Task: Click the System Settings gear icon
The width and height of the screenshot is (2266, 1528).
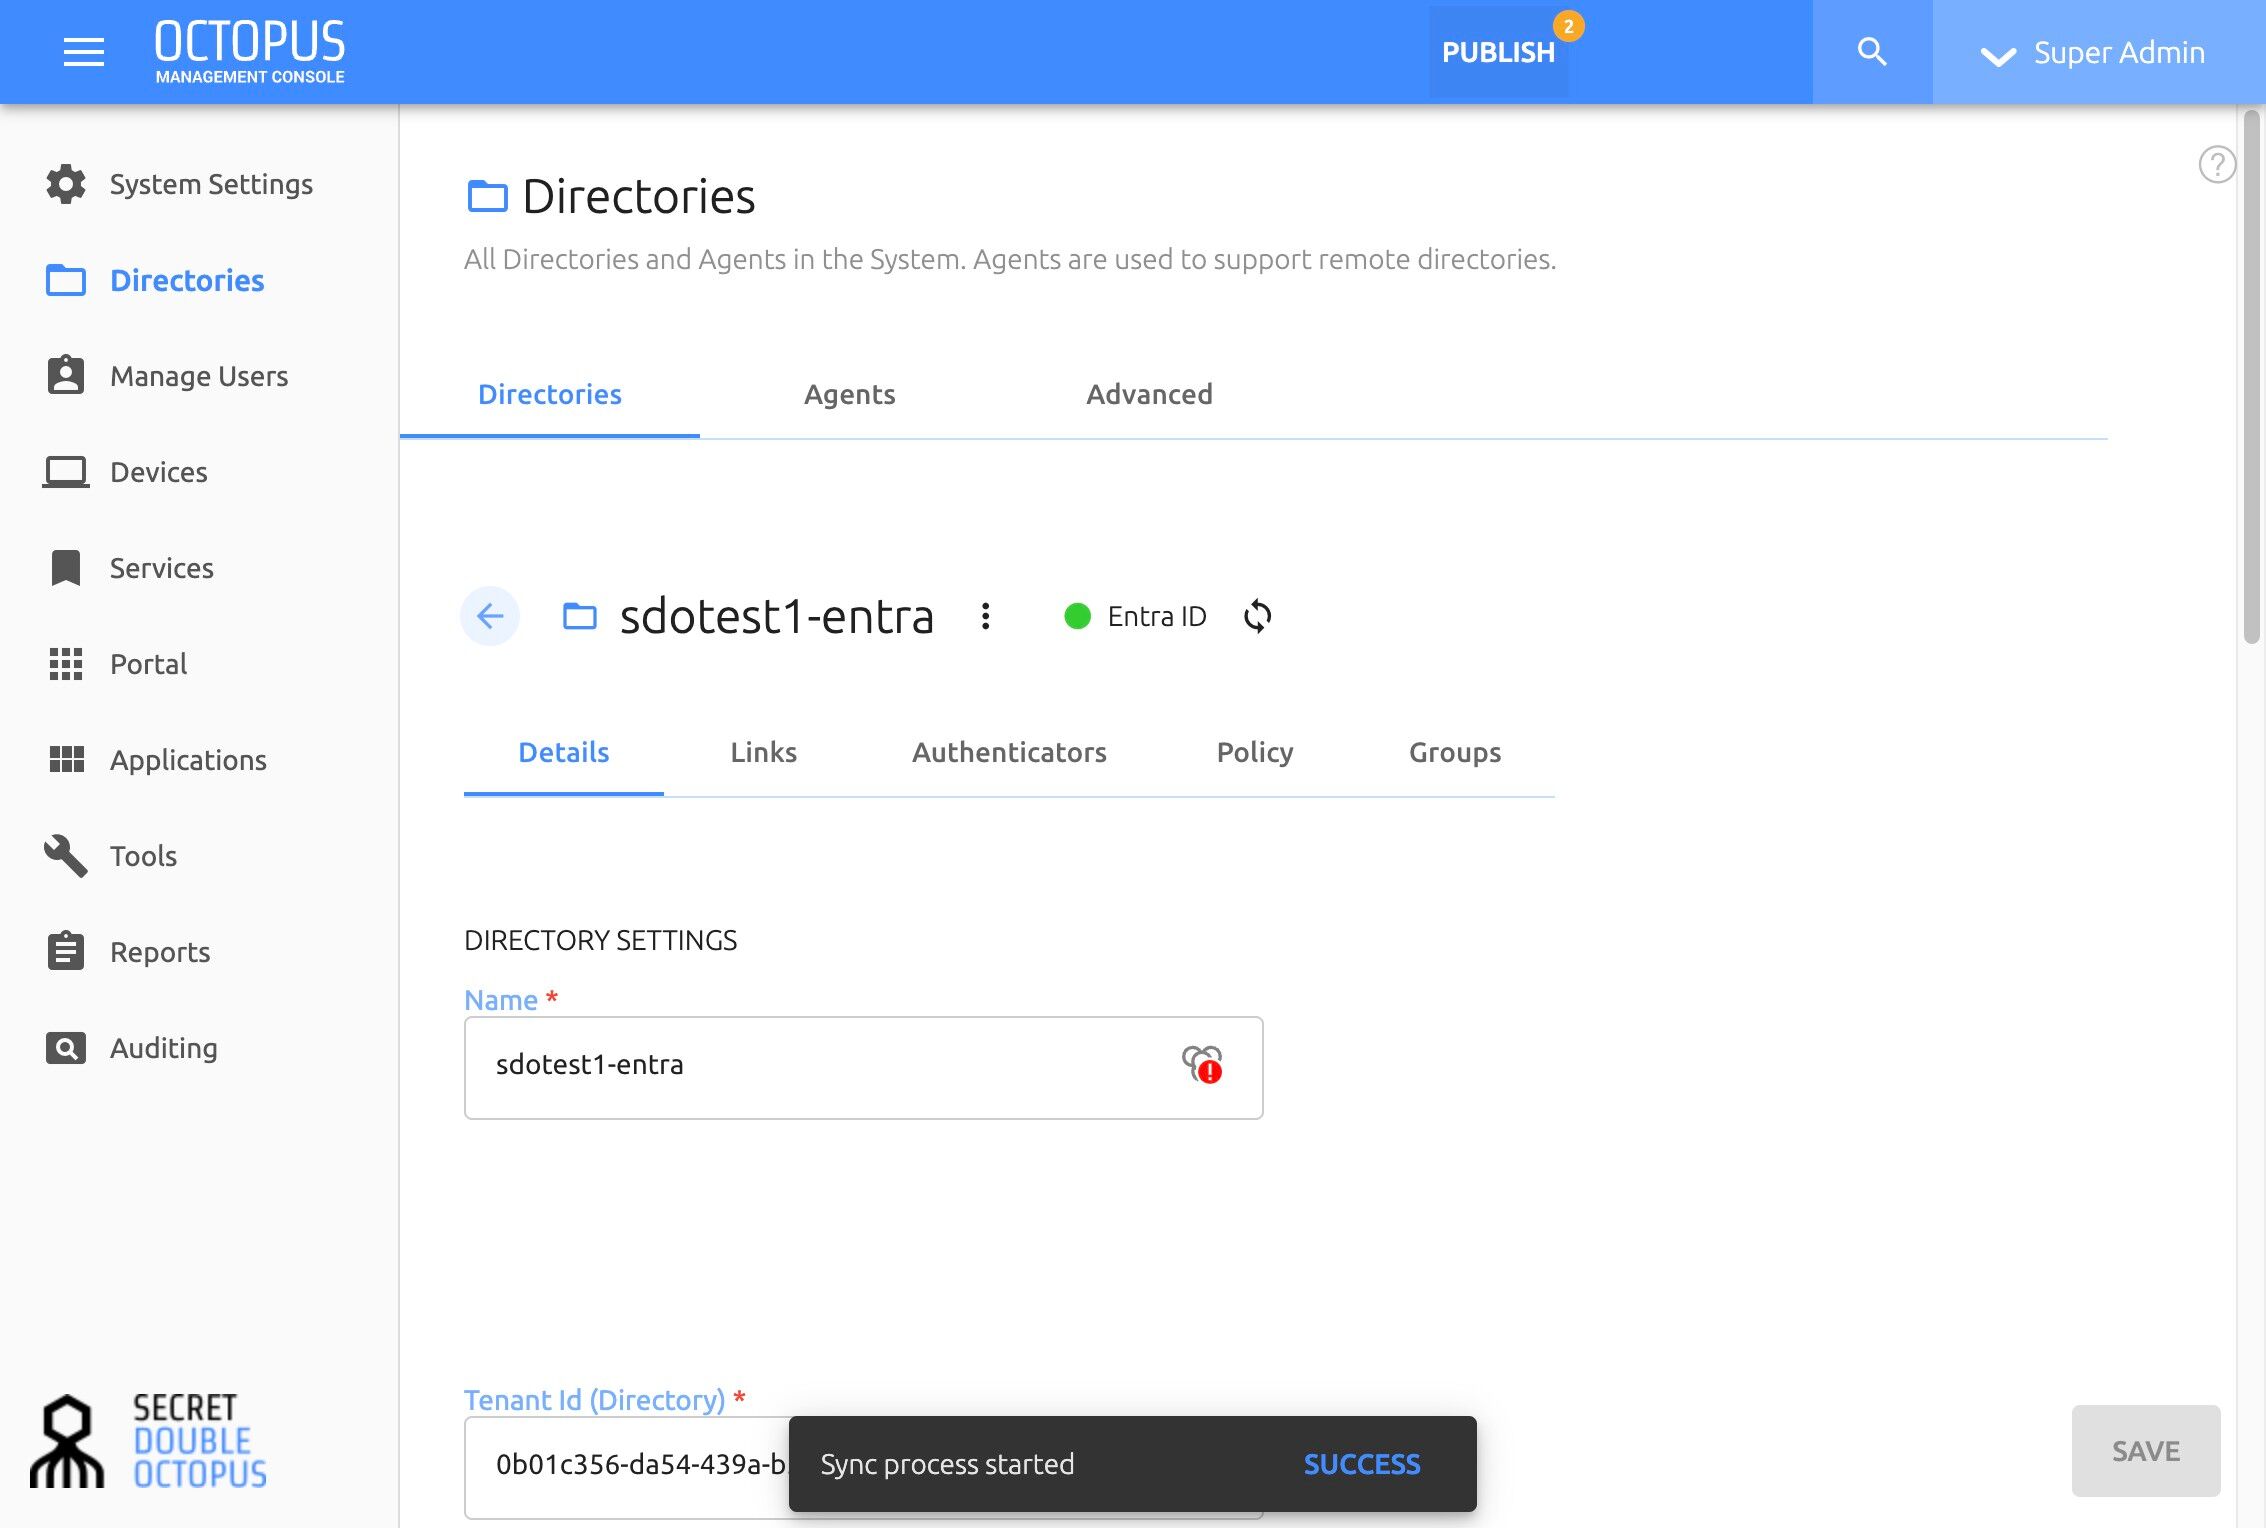Action: (x=66, y=184)
